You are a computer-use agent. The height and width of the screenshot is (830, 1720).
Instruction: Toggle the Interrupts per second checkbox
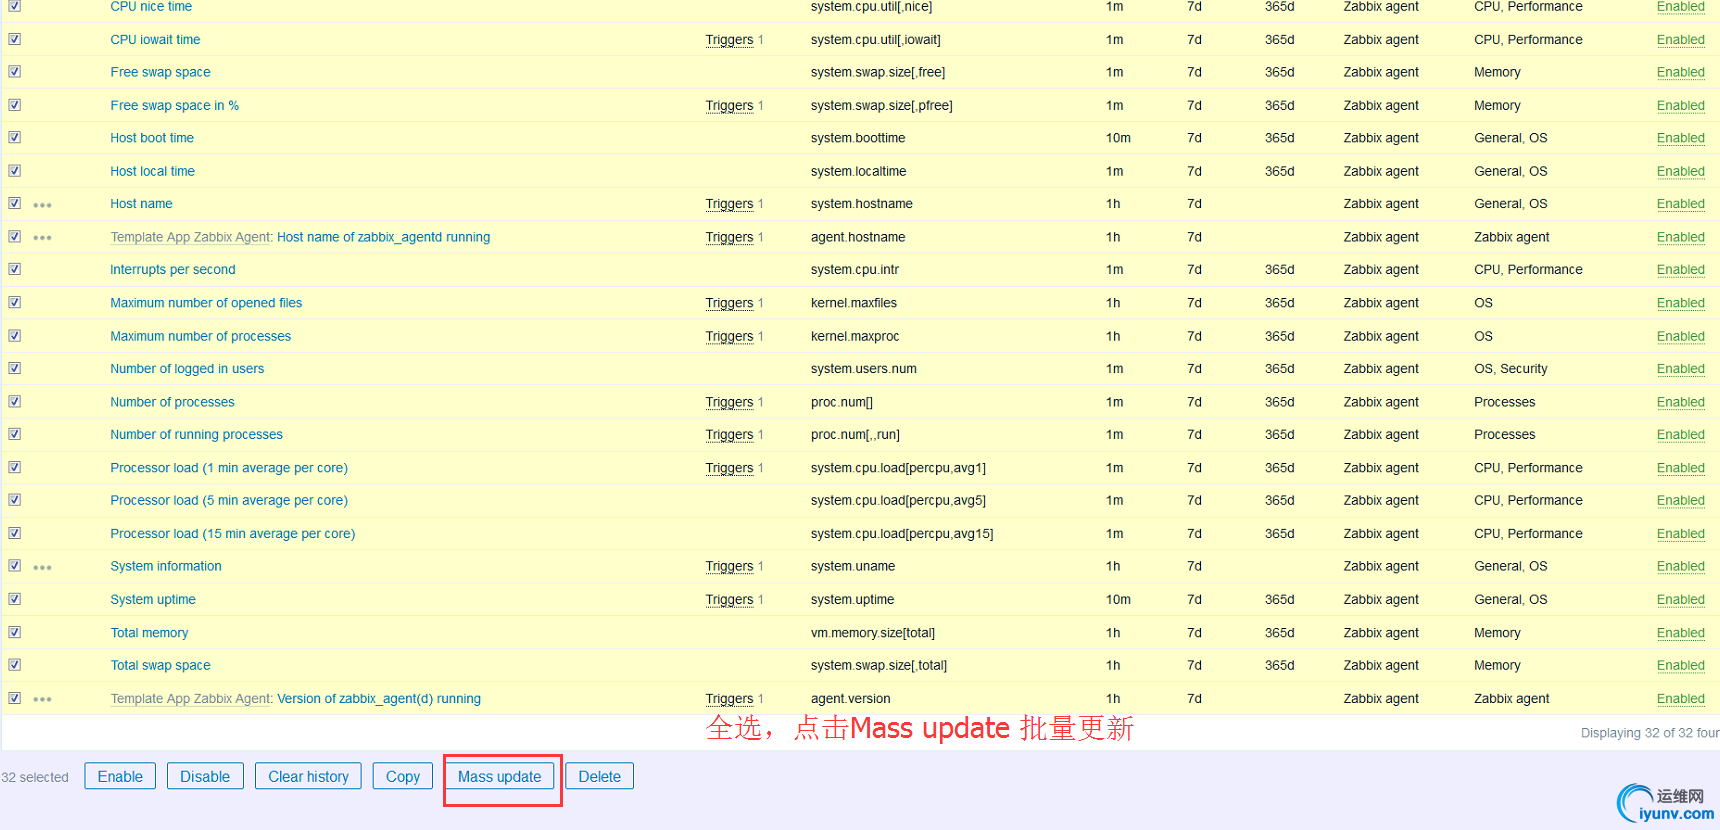[15, 269]
